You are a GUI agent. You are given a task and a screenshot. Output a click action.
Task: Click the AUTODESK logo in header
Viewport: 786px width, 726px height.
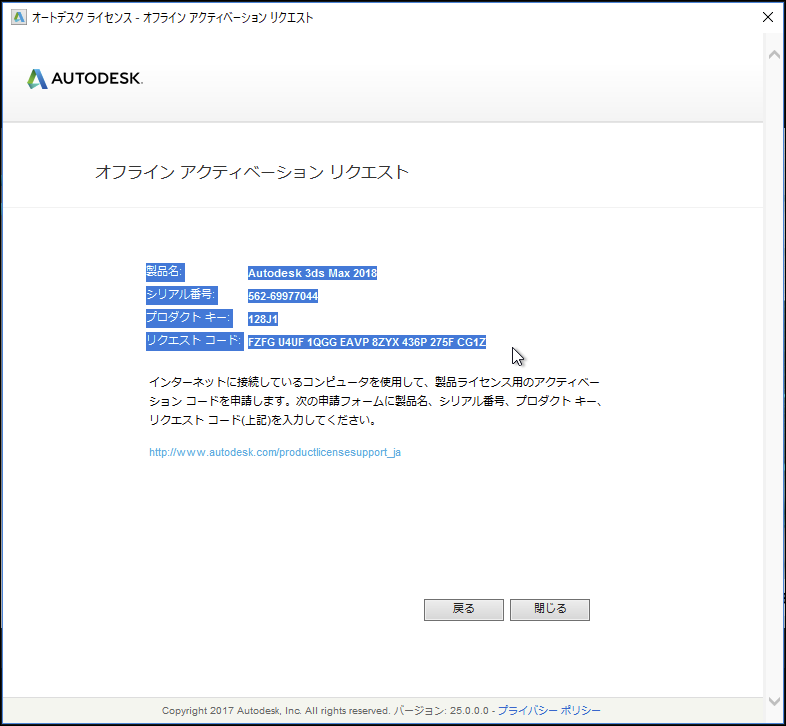(x=85, y=79)
